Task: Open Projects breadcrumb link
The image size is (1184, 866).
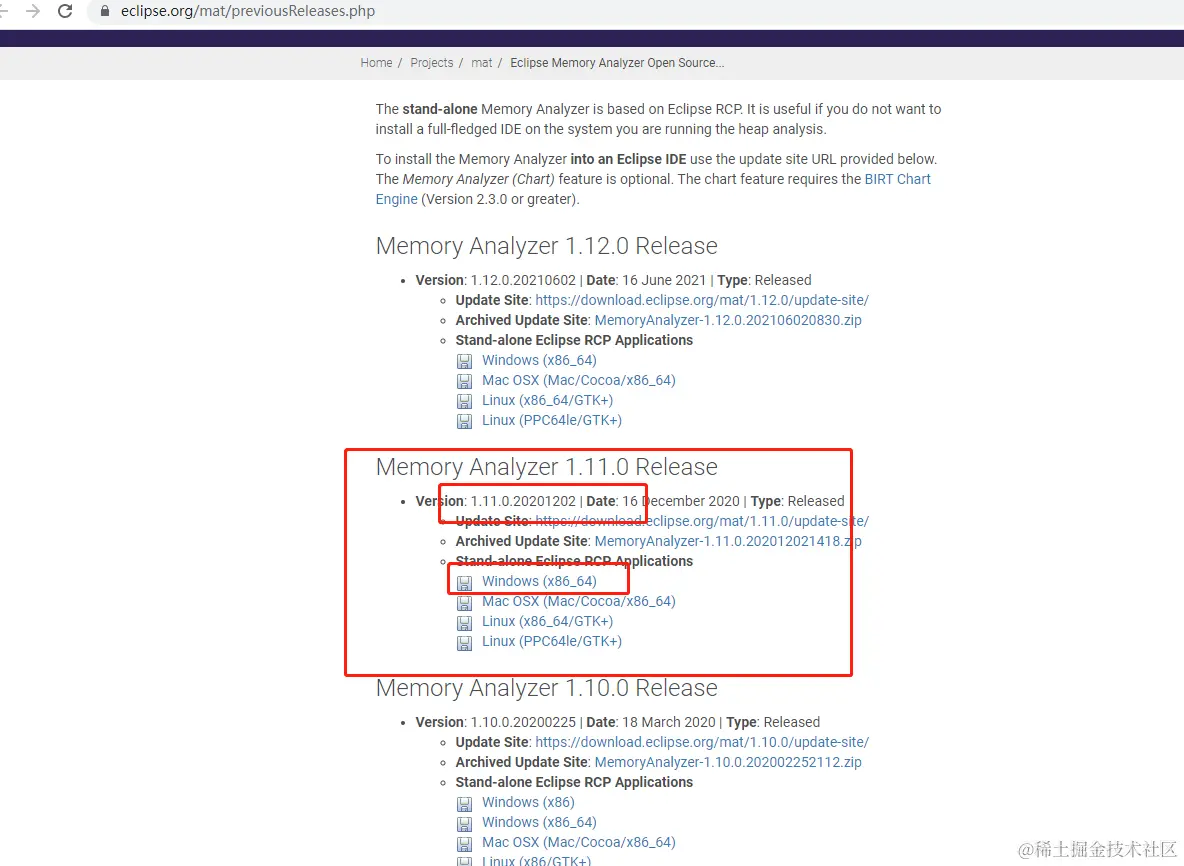Action: (x=432, y=63)
